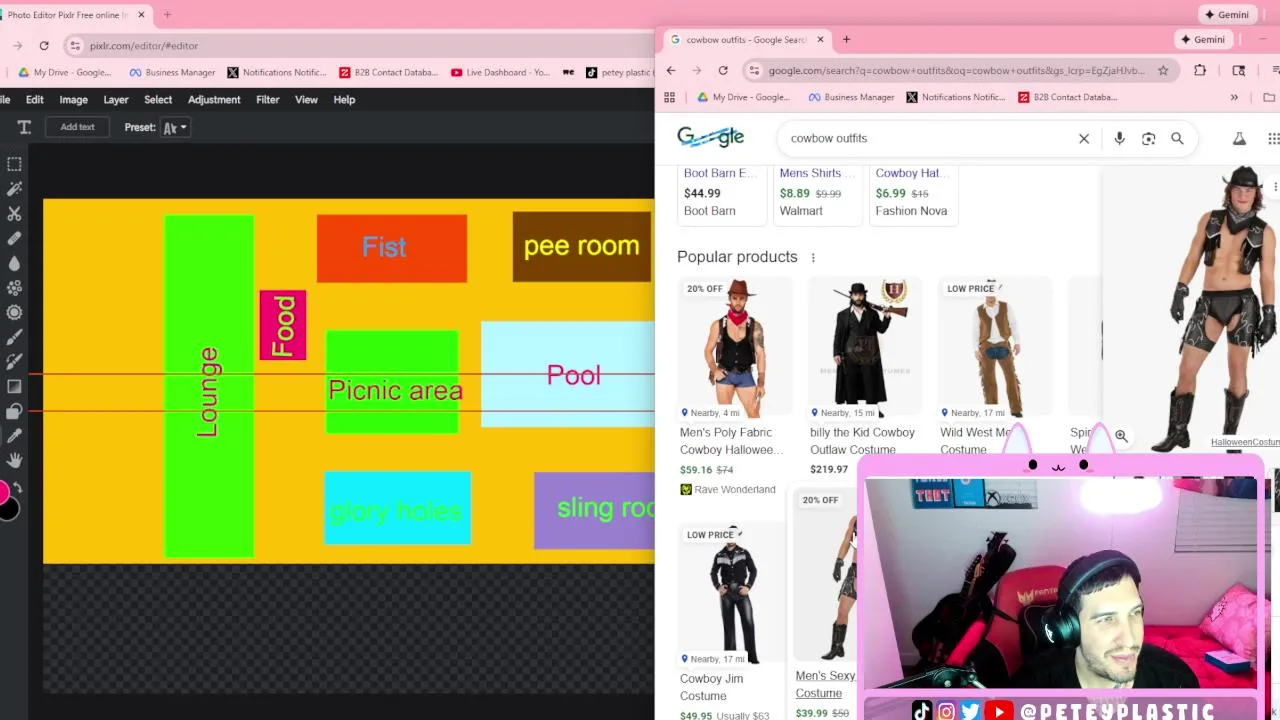This screenshot has height=720, width=1280.
Task: Open the Edit menu in Pixlr
Action: [34, 99]
